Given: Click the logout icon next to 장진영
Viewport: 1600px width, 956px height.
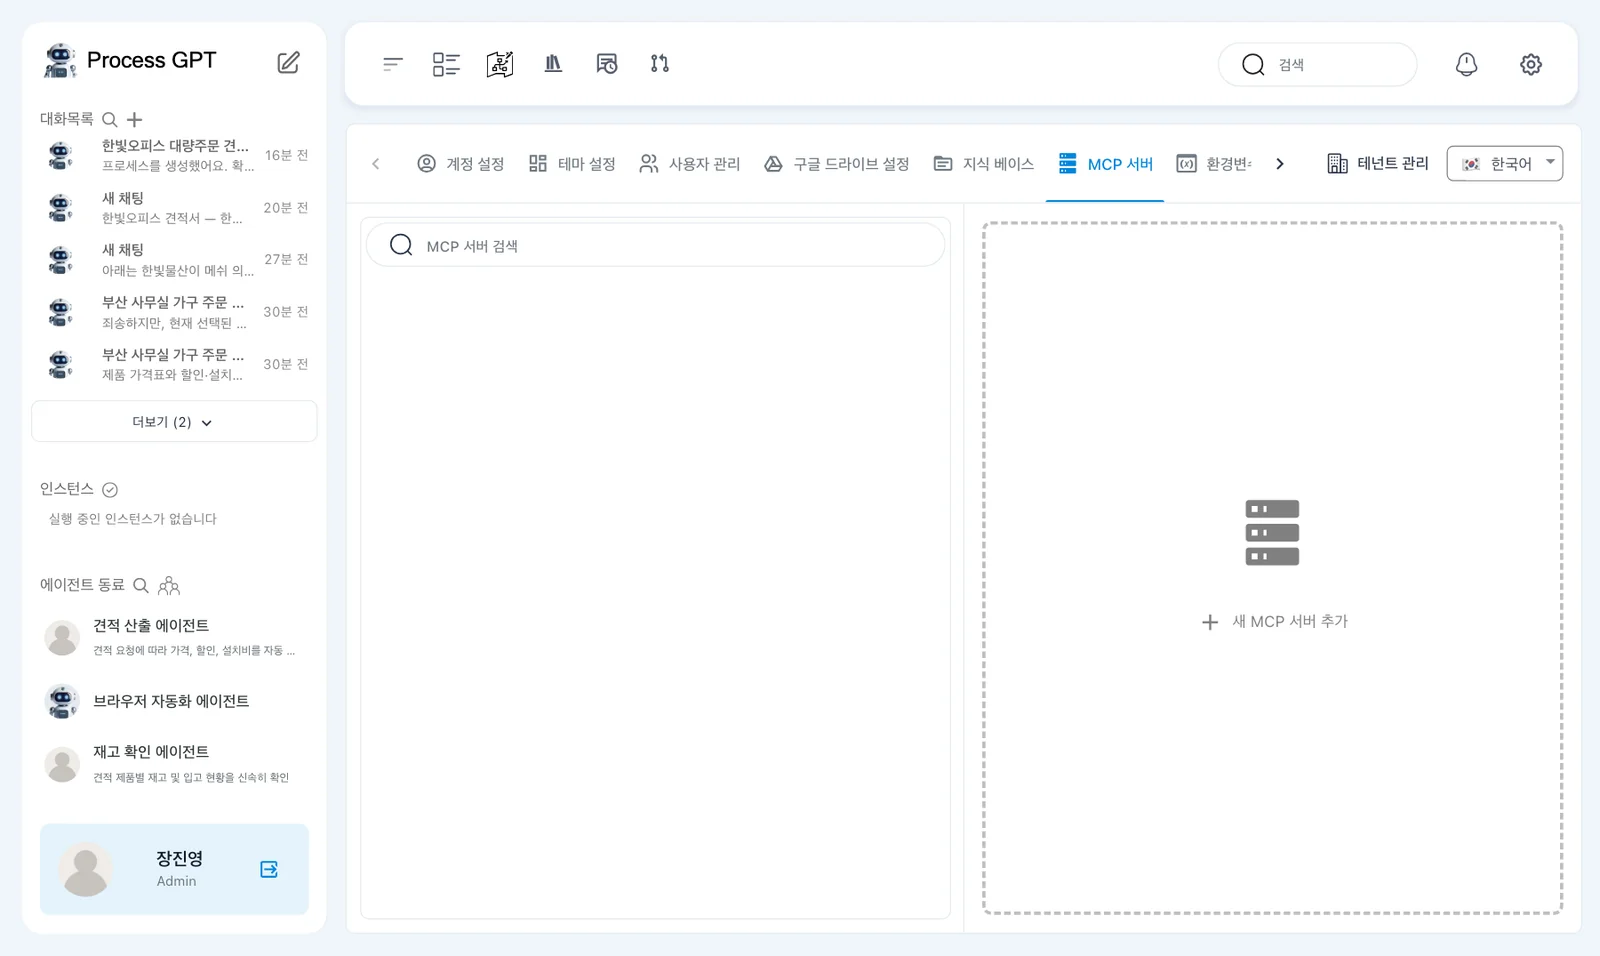Looking at the screenshot, I should coord(269,869).
